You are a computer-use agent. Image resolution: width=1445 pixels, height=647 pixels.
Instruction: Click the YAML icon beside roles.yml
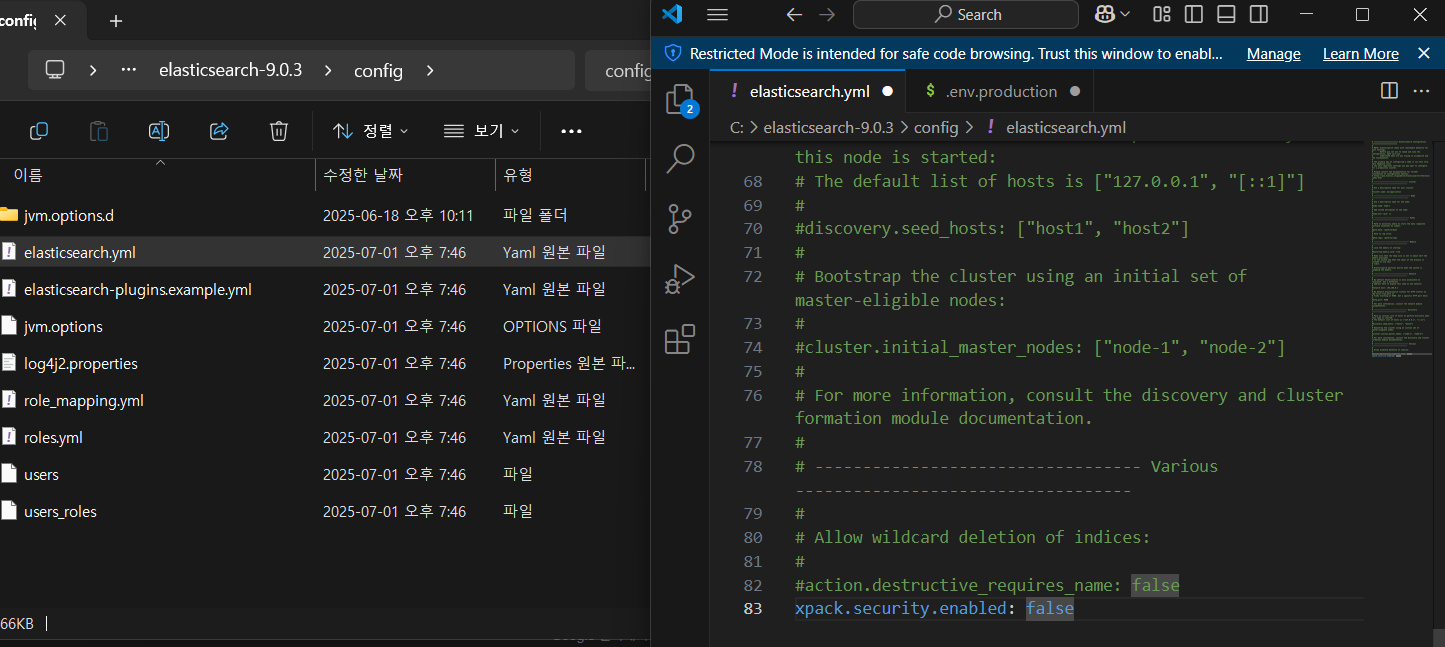9,437
